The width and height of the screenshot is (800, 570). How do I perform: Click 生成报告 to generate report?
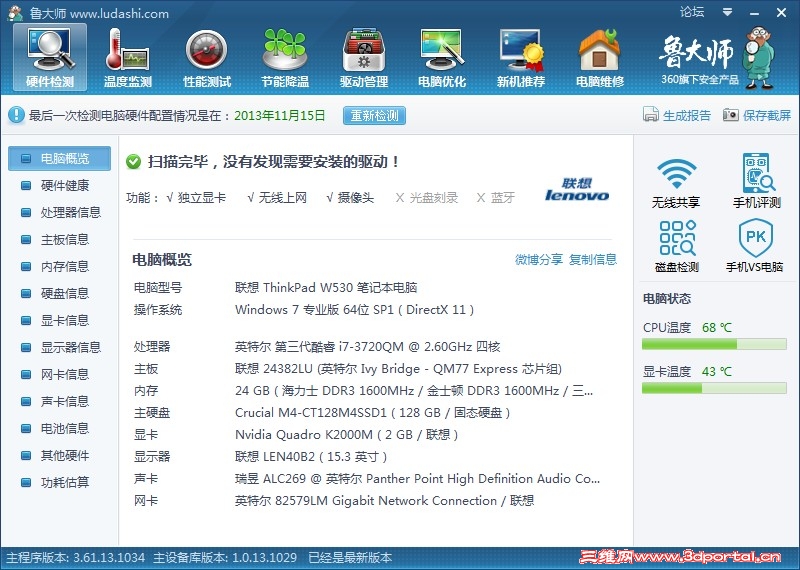coord(677,115)
